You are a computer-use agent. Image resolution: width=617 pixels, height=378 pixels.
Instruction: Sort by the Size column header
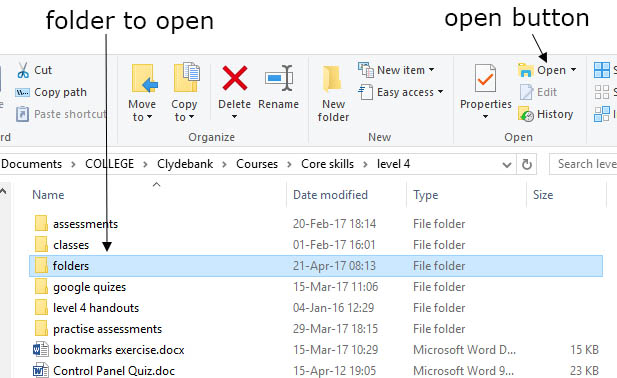click(x=543, y=195)
